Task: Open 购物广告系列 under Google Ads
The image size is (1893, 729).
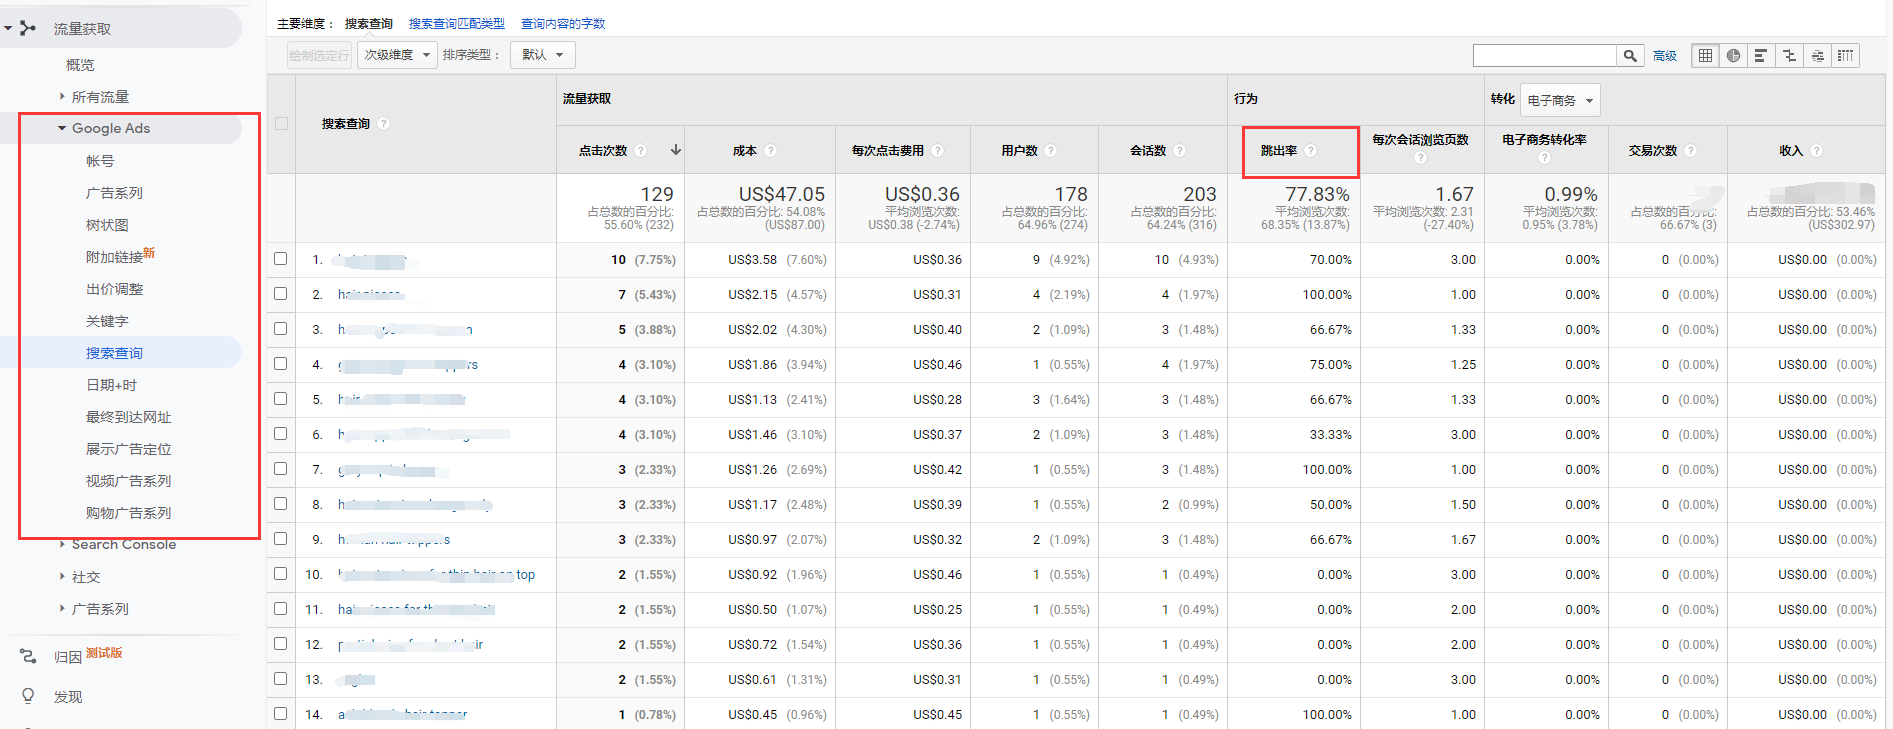Action: point(129,513)
